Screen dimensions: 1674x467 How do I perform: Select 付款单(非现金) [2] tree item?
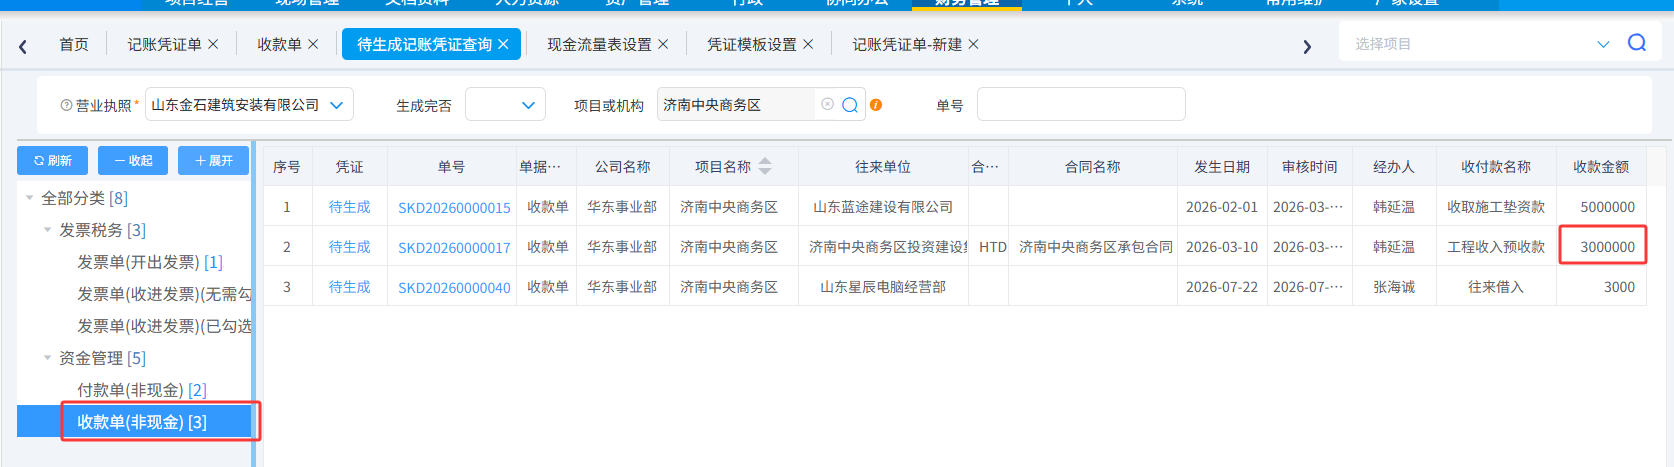tap(142, 390)
